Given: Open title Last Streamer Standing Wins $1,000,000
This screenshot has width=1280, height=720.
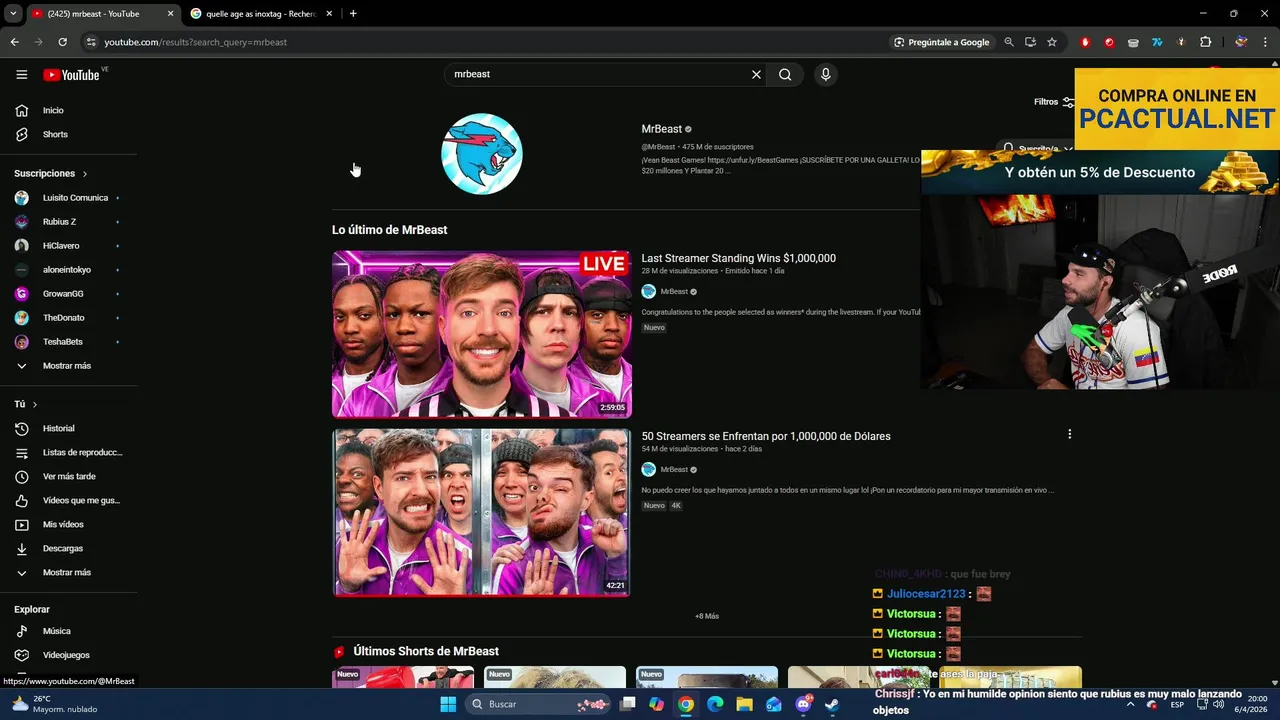Looking at the screenshot, I should (x=738, y=258).
